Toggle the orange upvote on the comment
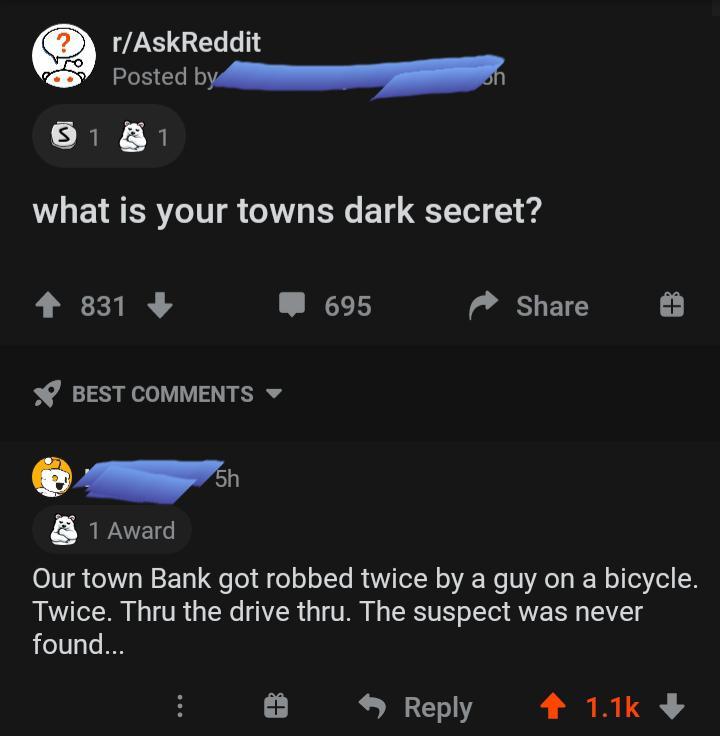The width and height of the screenshot is (720, 736). point(553,706)
